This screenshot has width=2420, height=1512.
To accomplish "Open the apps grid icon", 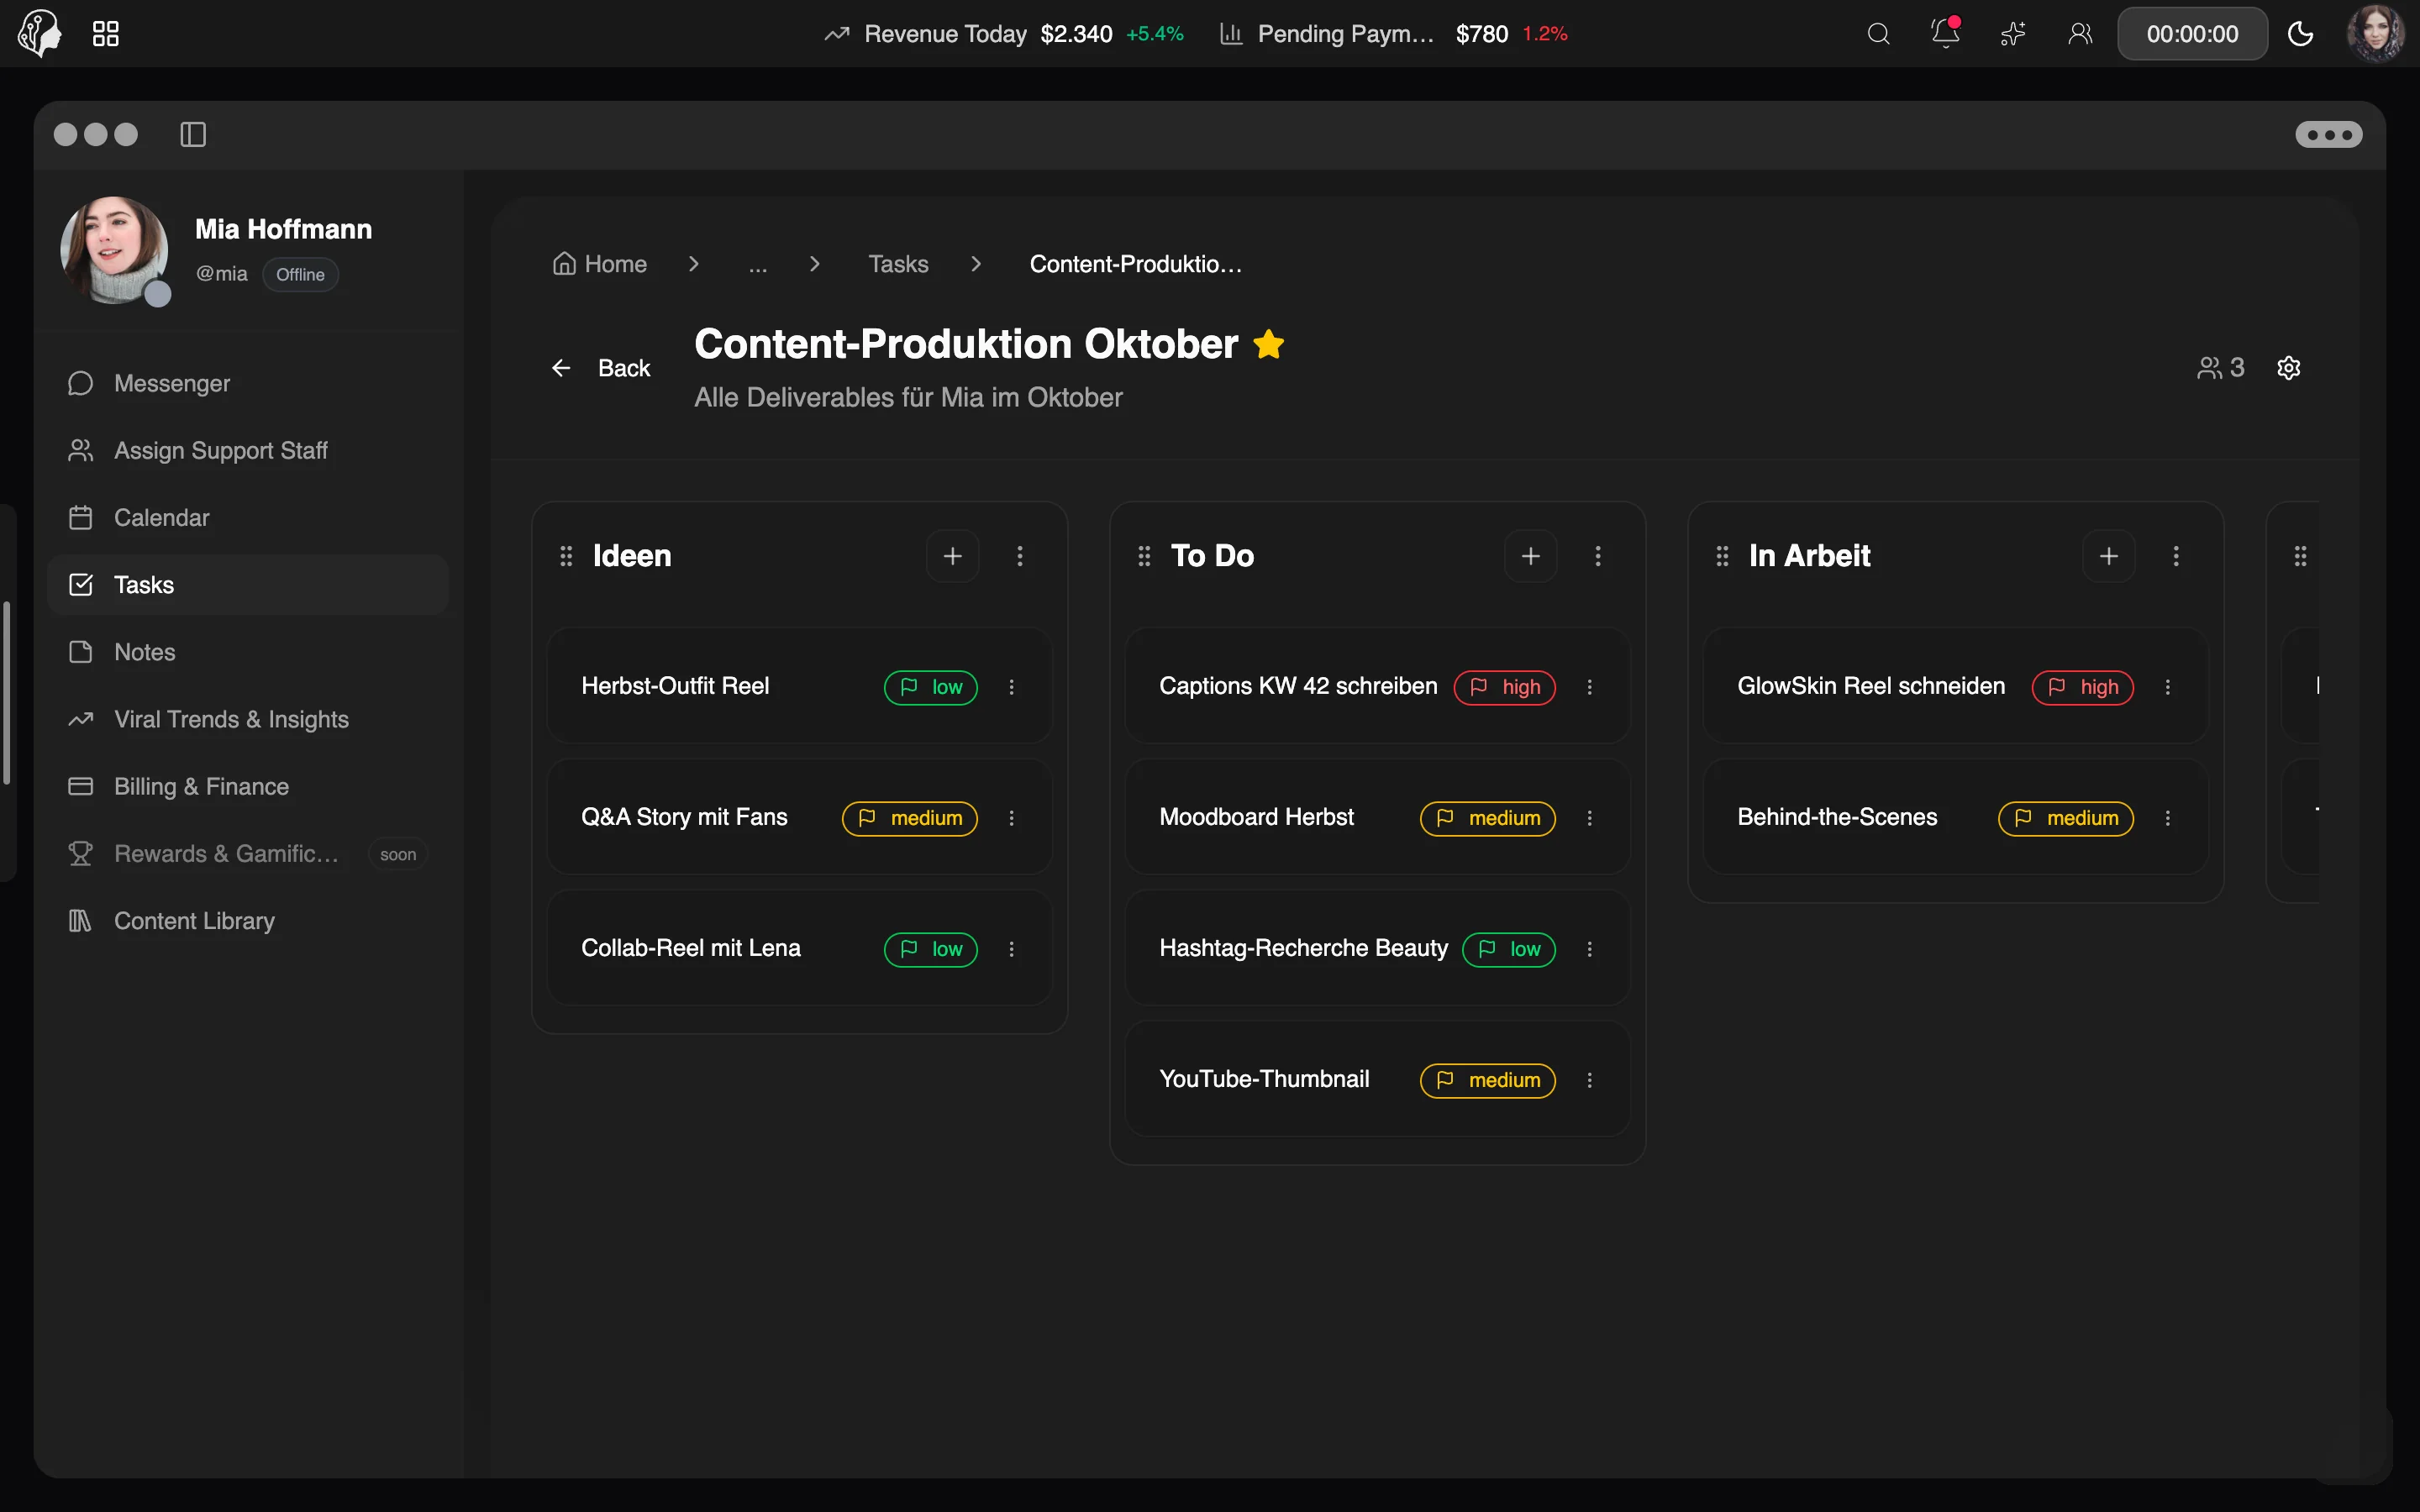I will tap(105, 34).
